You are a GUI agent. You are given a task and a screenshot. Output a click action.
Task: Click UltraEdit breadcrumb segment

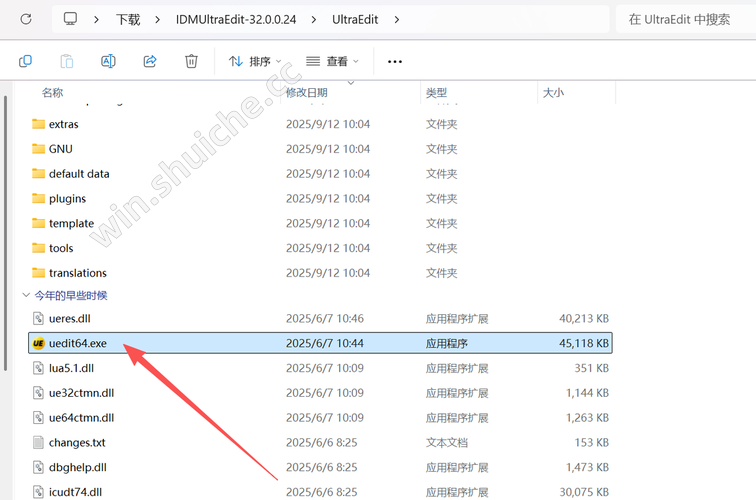click(355, 20)
